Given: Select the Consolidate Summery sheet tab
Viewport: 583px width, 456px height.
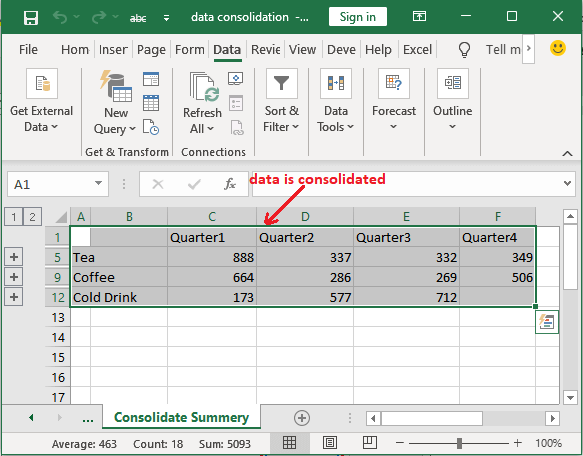Looking at the screenshot, I should pos(181,417).
